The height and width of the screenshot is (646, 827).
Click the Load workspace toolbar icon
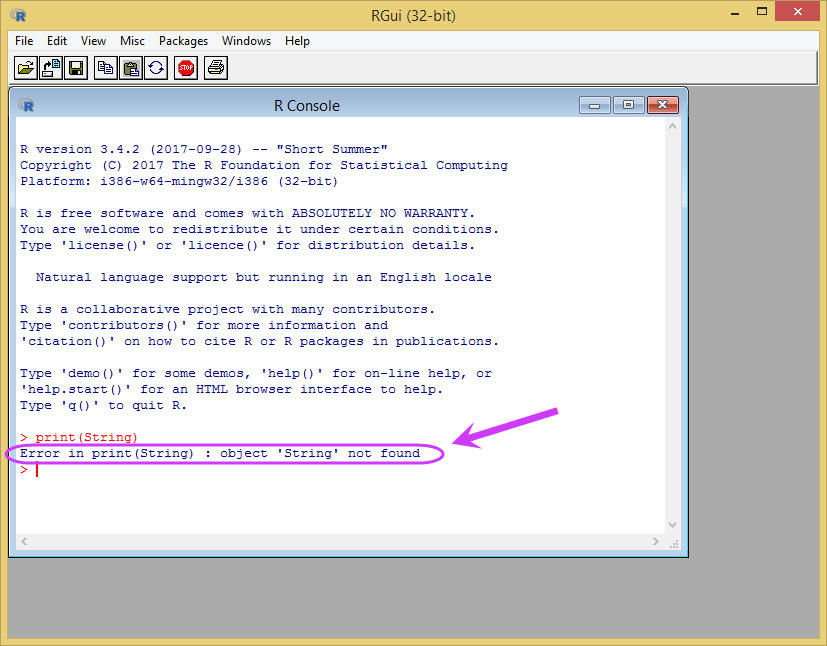51,68
